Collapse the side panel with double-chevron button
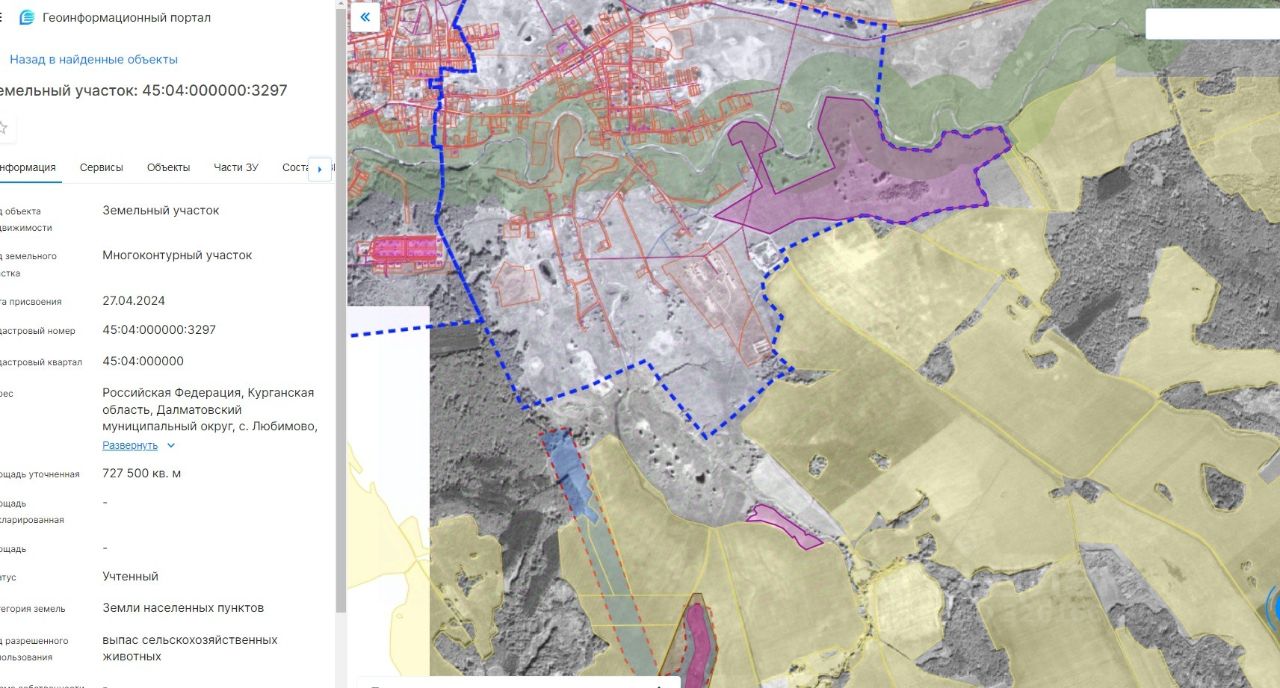The width and height of the screenshot is (1280, 688). coord(365,17)
